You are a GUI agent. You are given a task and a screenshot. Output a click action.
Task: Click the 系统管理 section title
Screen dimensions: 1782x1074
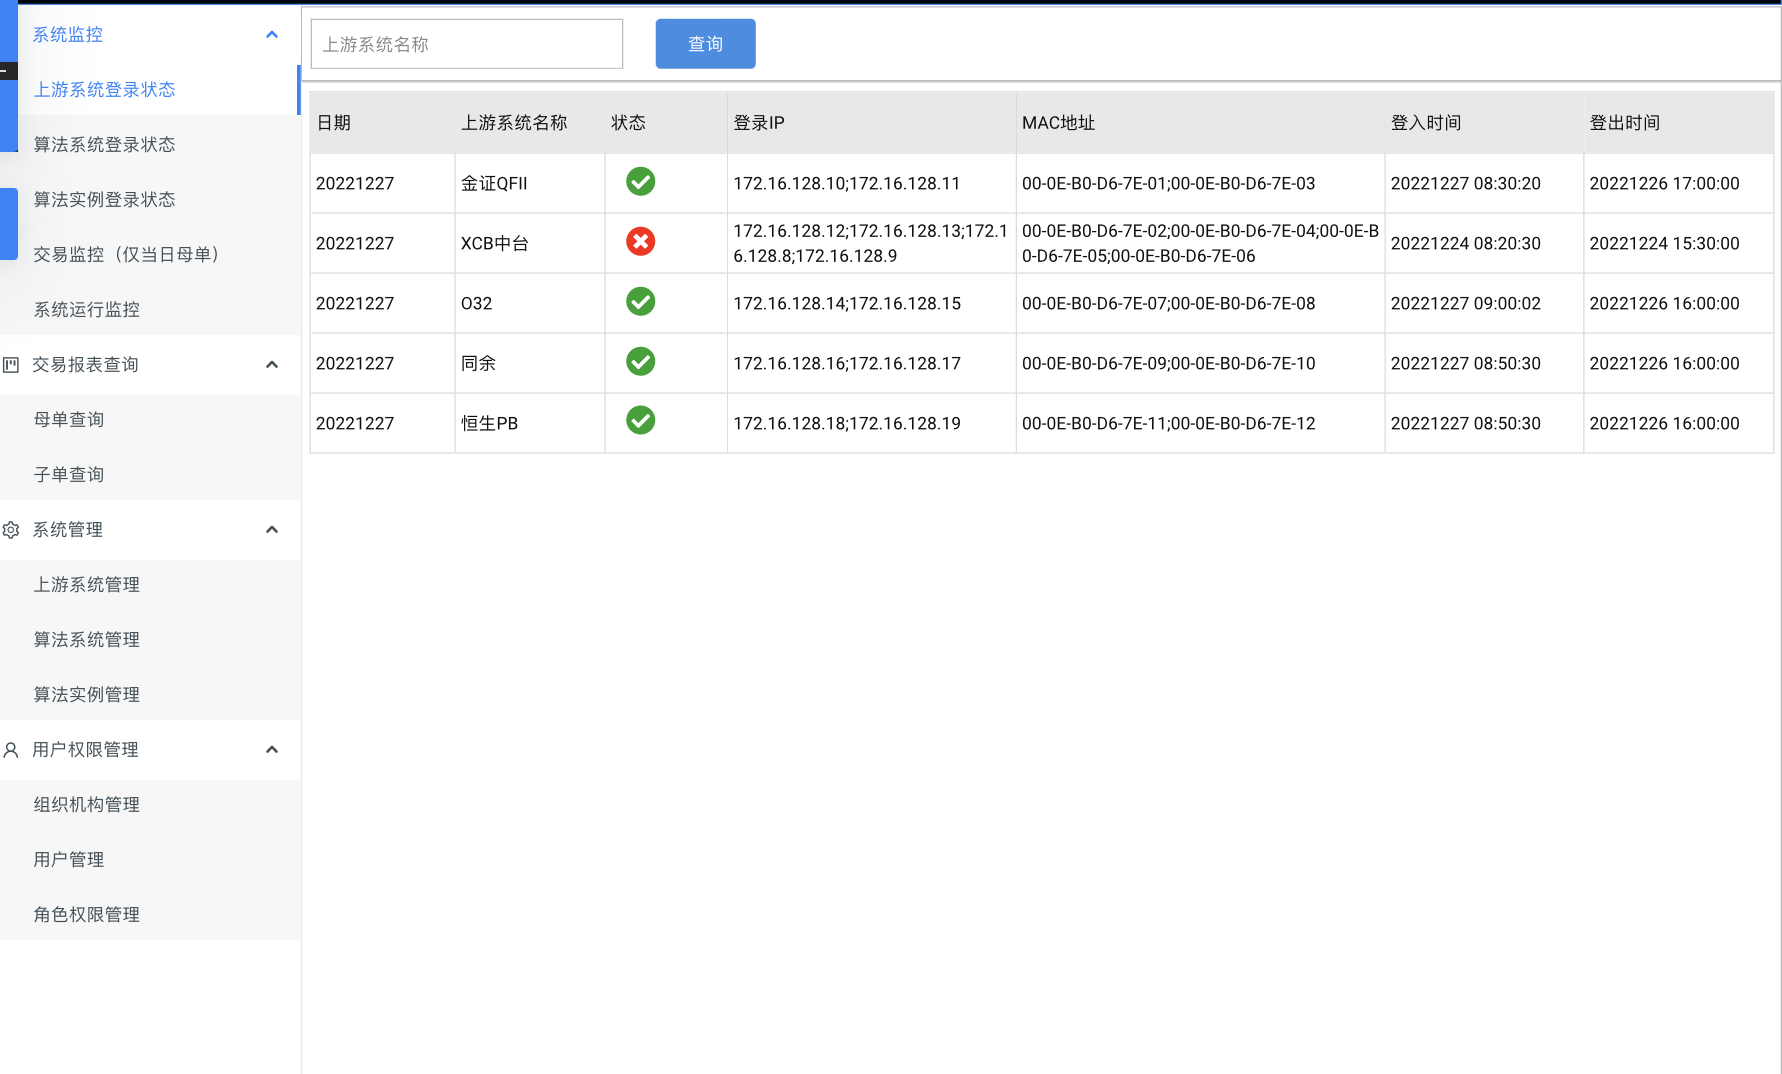click(68, 530)
